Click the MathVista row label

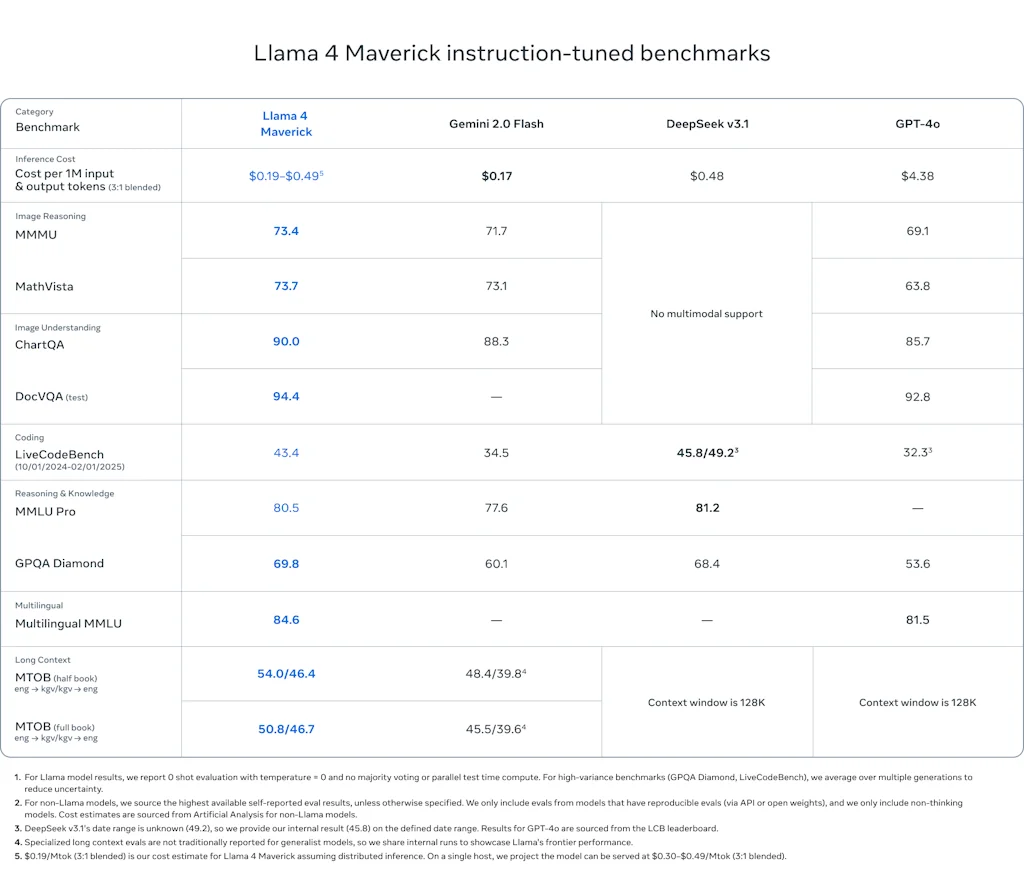[x=44, y=286]
